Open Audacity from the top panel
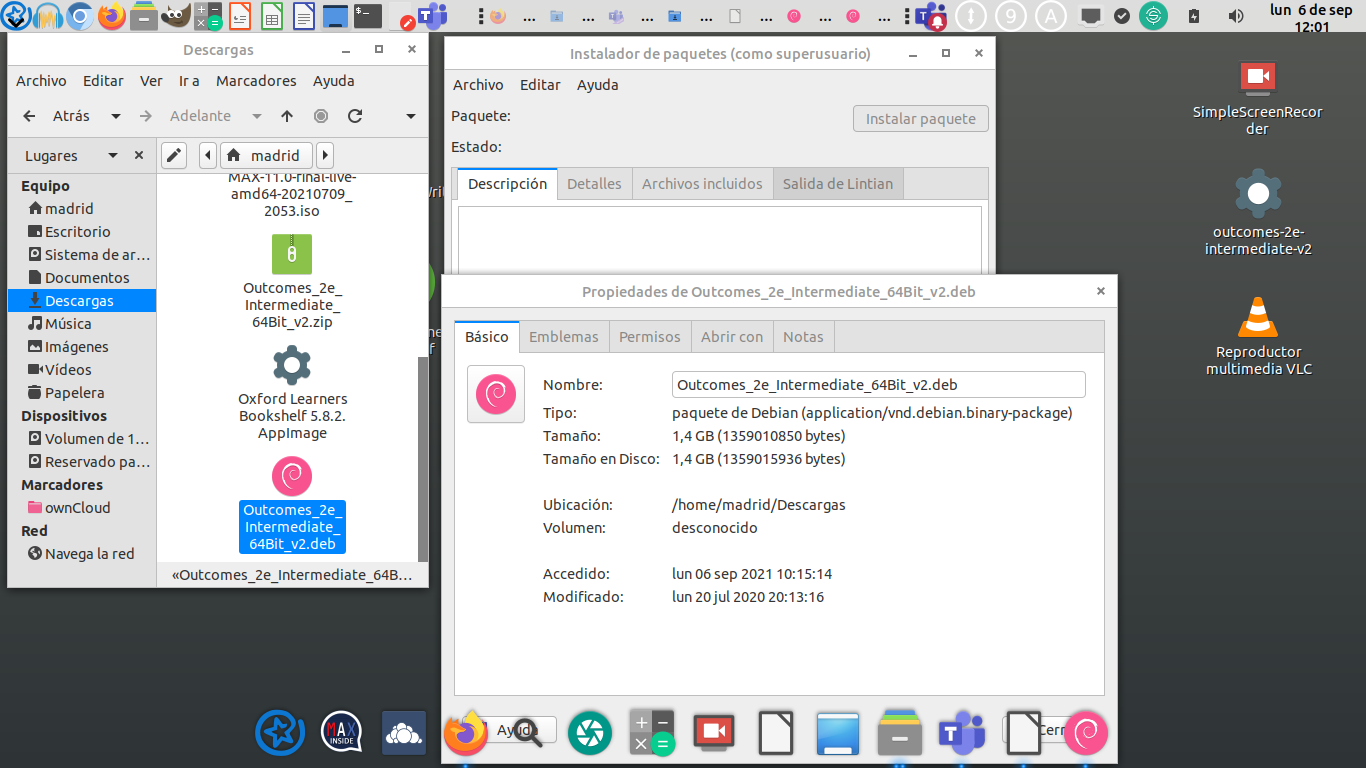The height and width of the screenshot is (768, 1366). tap(48, 16)
